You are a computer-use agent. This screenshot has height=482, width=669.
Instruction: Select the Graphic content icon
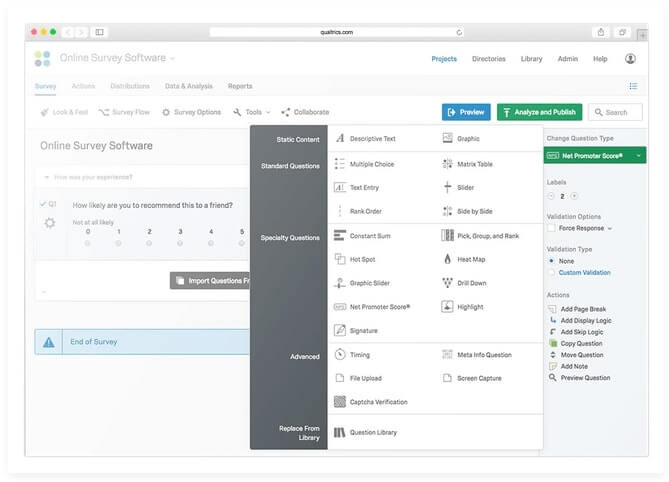pyautogui.click(x=447, y=138)
